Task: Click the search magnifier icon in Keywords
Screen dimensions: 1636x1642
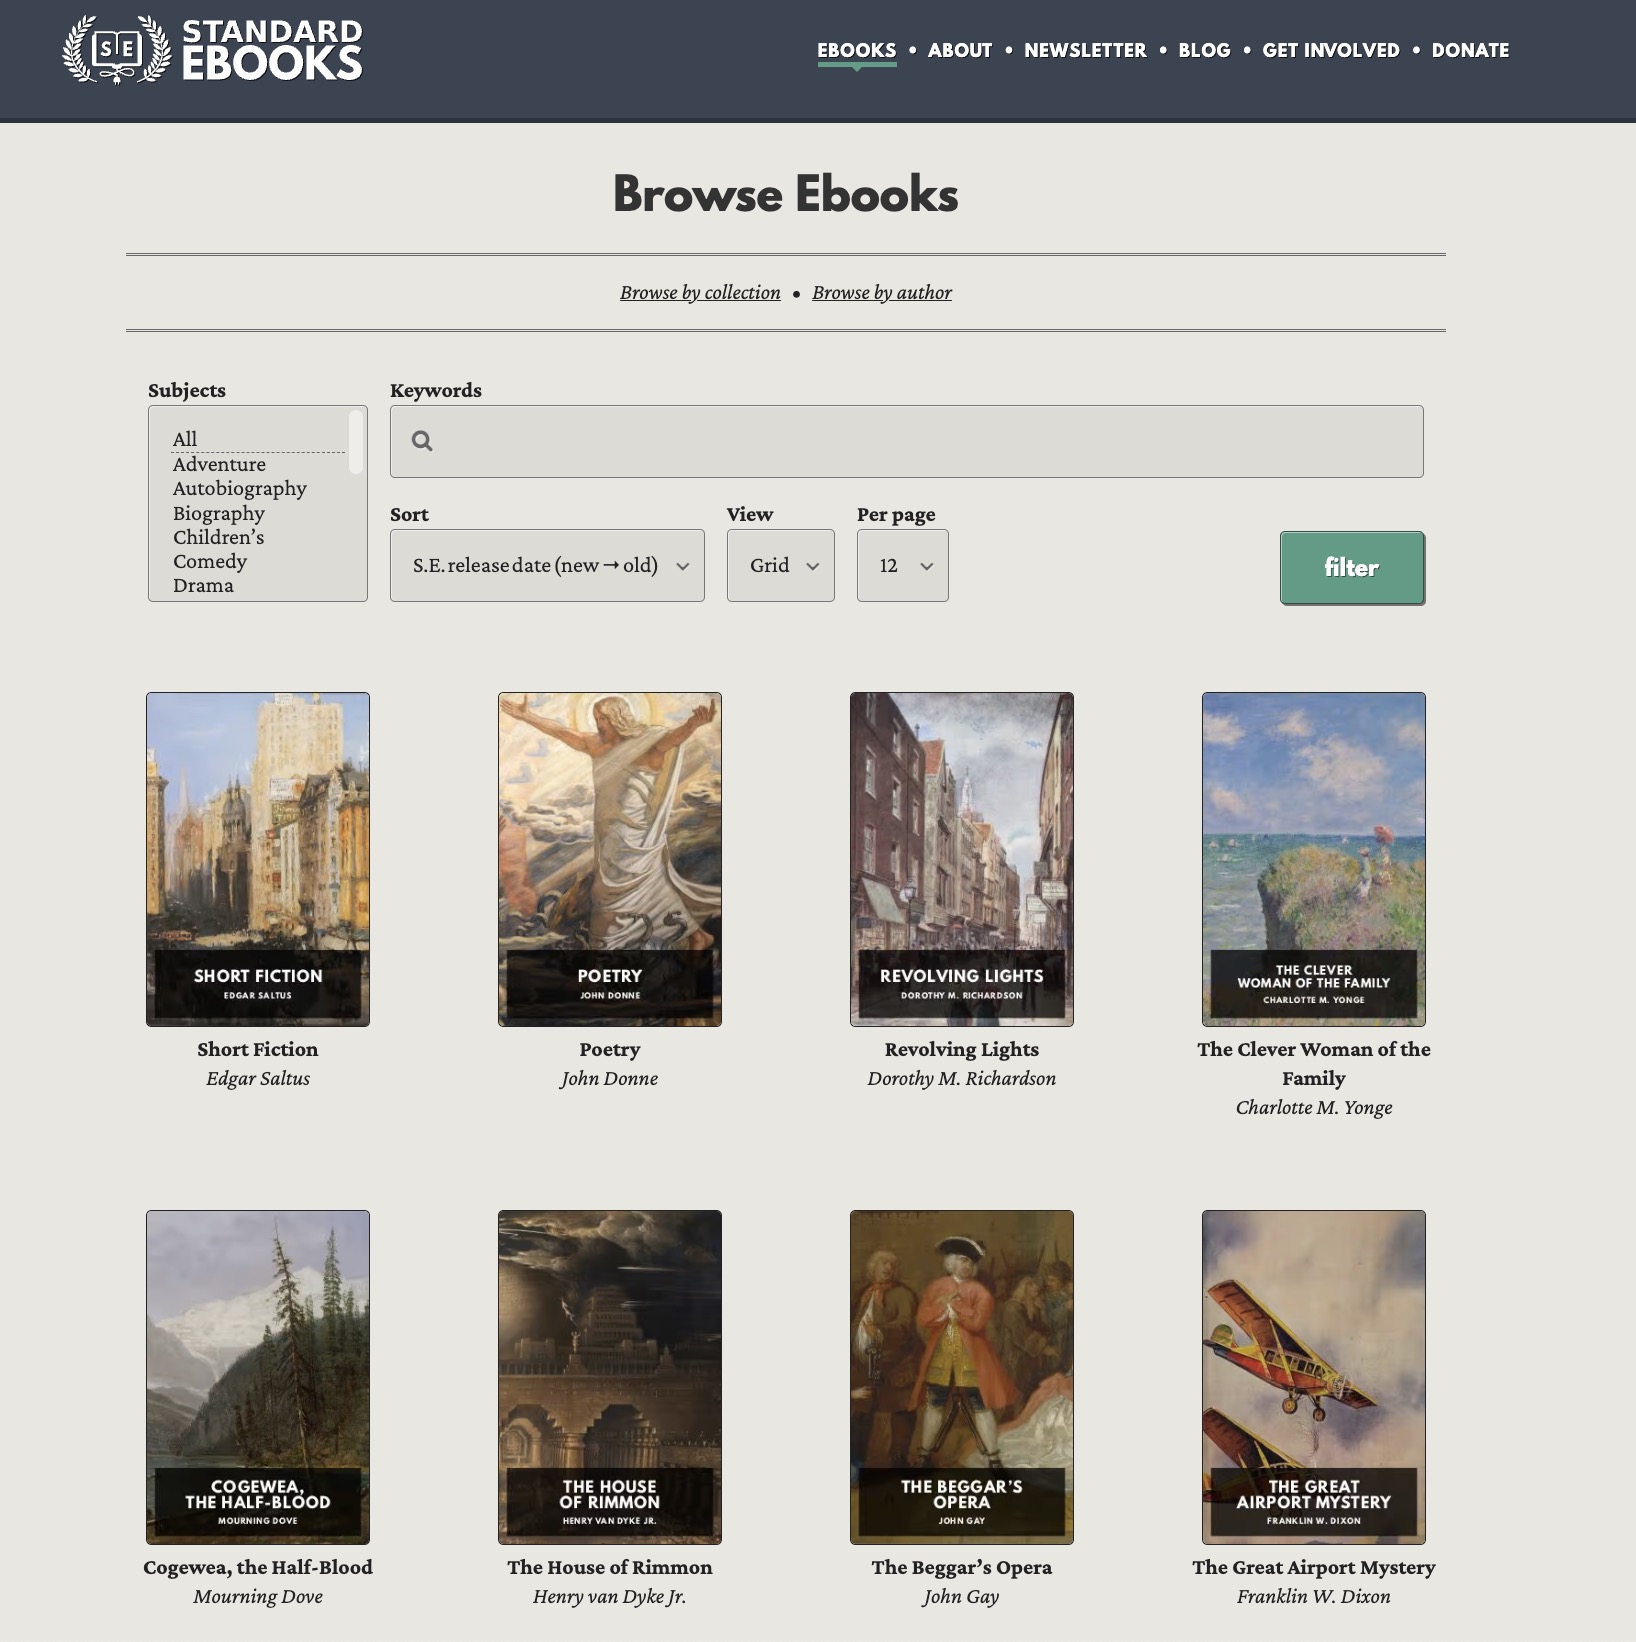Action: [422, 441]
